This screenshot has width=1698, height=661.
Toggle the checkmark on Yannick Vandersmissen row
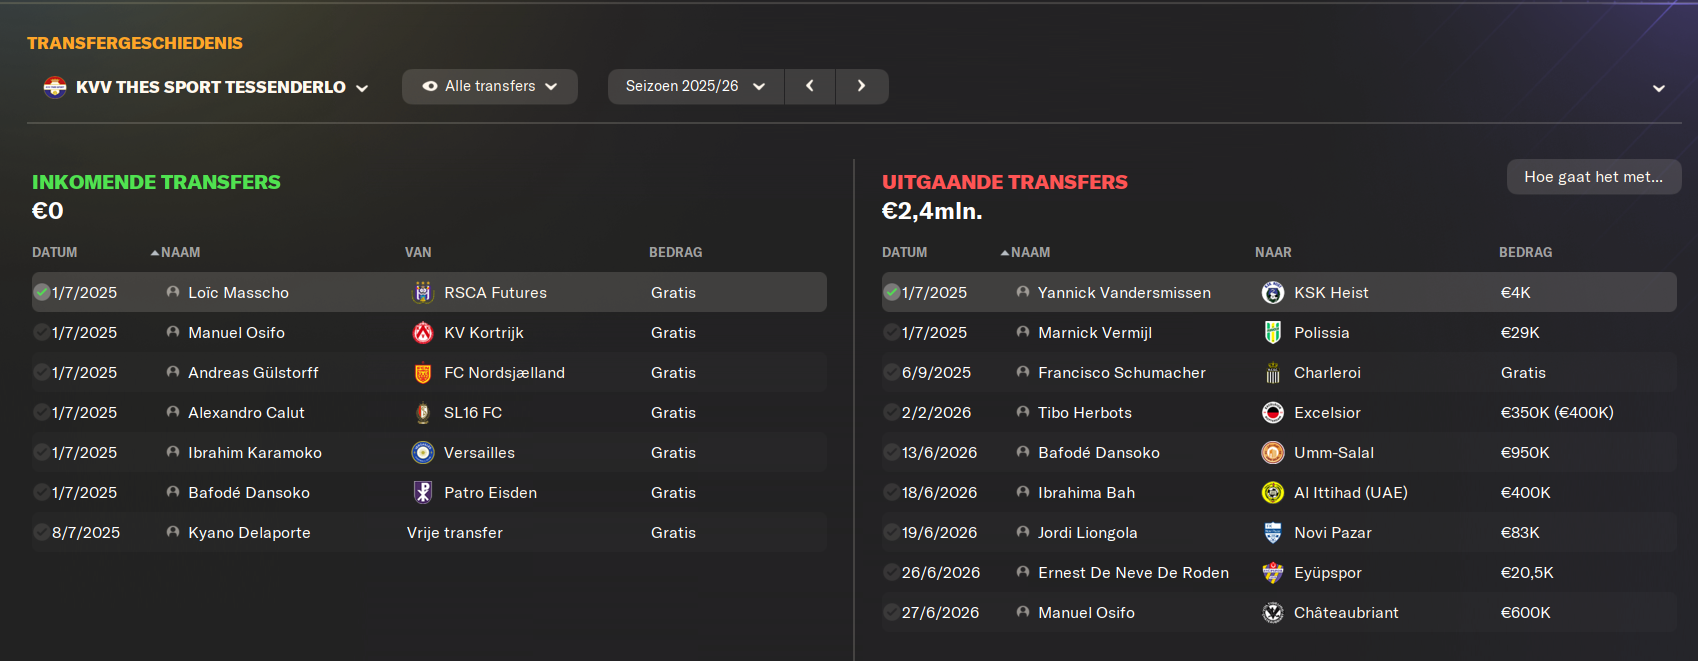[891, 292]
